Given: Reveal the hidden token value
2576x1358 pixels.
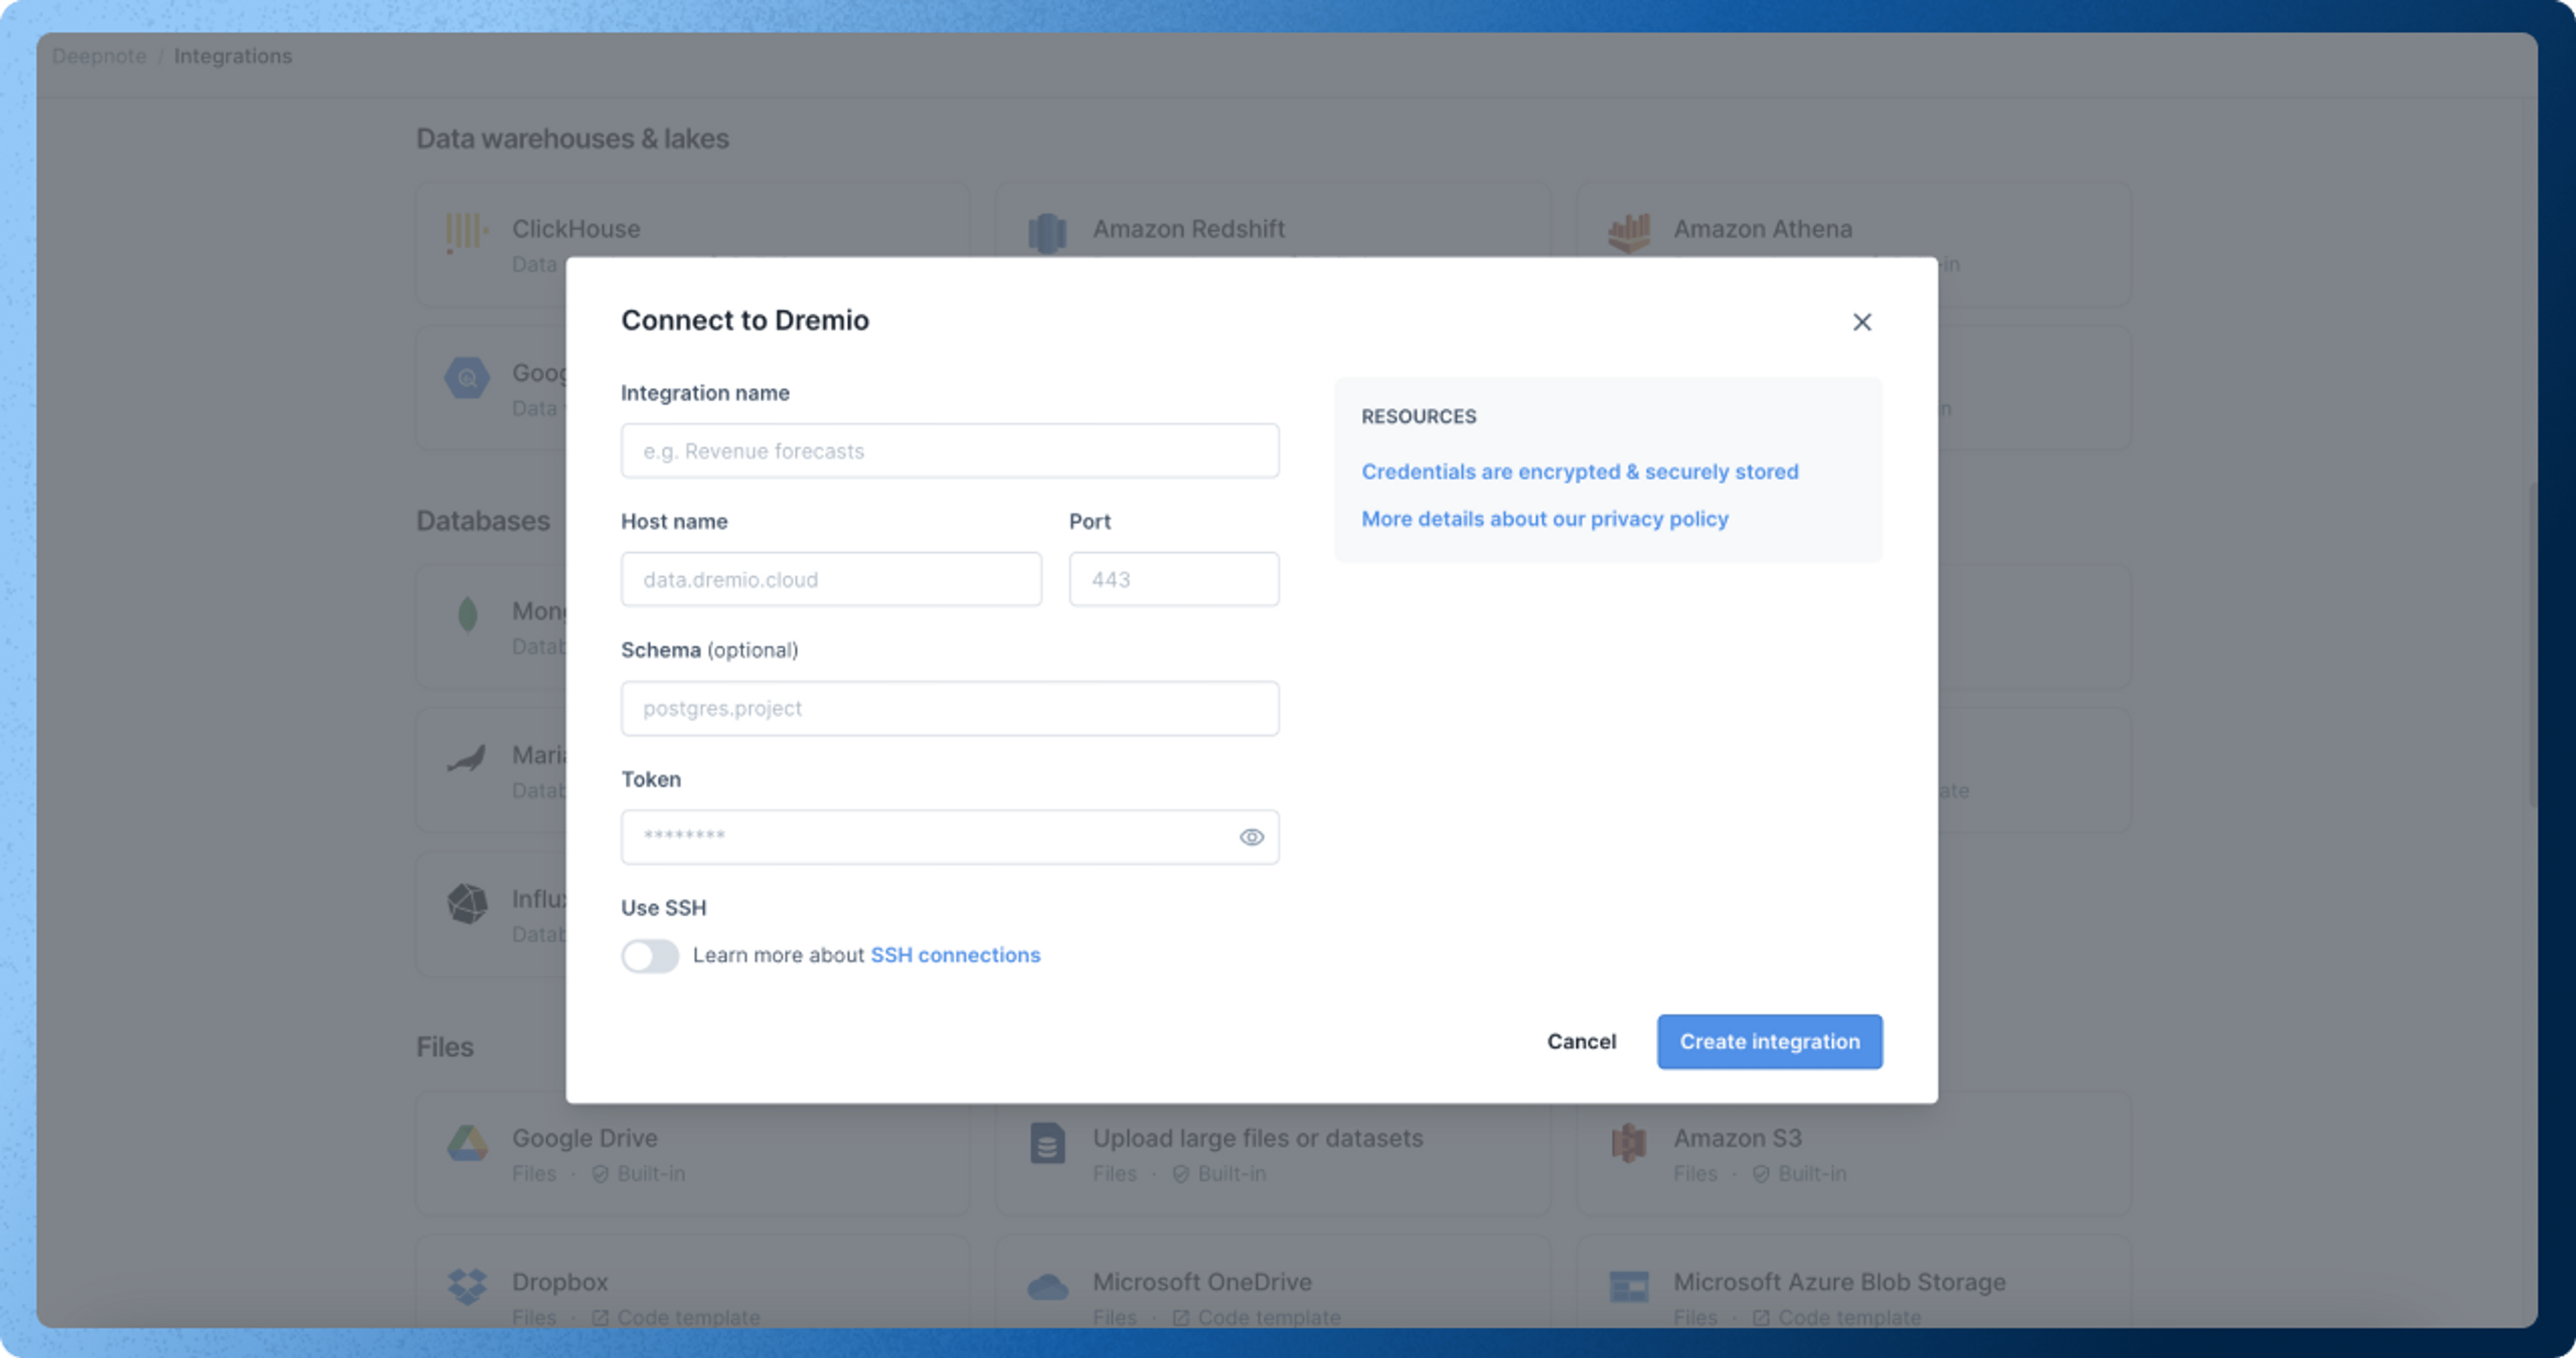Looking at the screenshot, I should click(x=1252, y=837).
